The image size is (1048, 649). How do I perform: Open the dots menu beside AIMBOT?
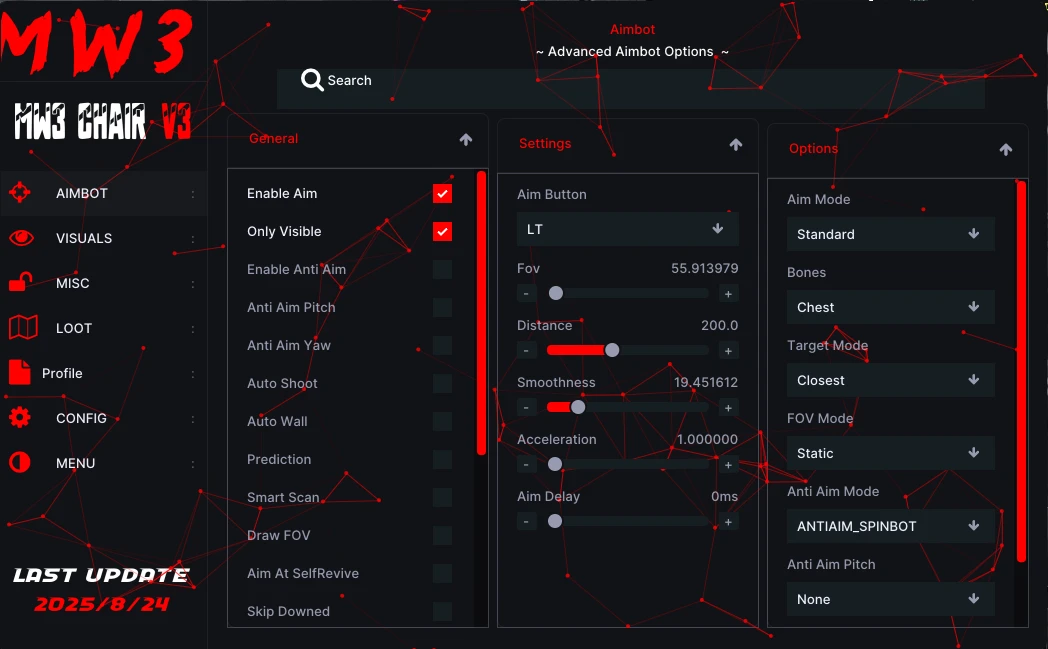pos(193,194)
